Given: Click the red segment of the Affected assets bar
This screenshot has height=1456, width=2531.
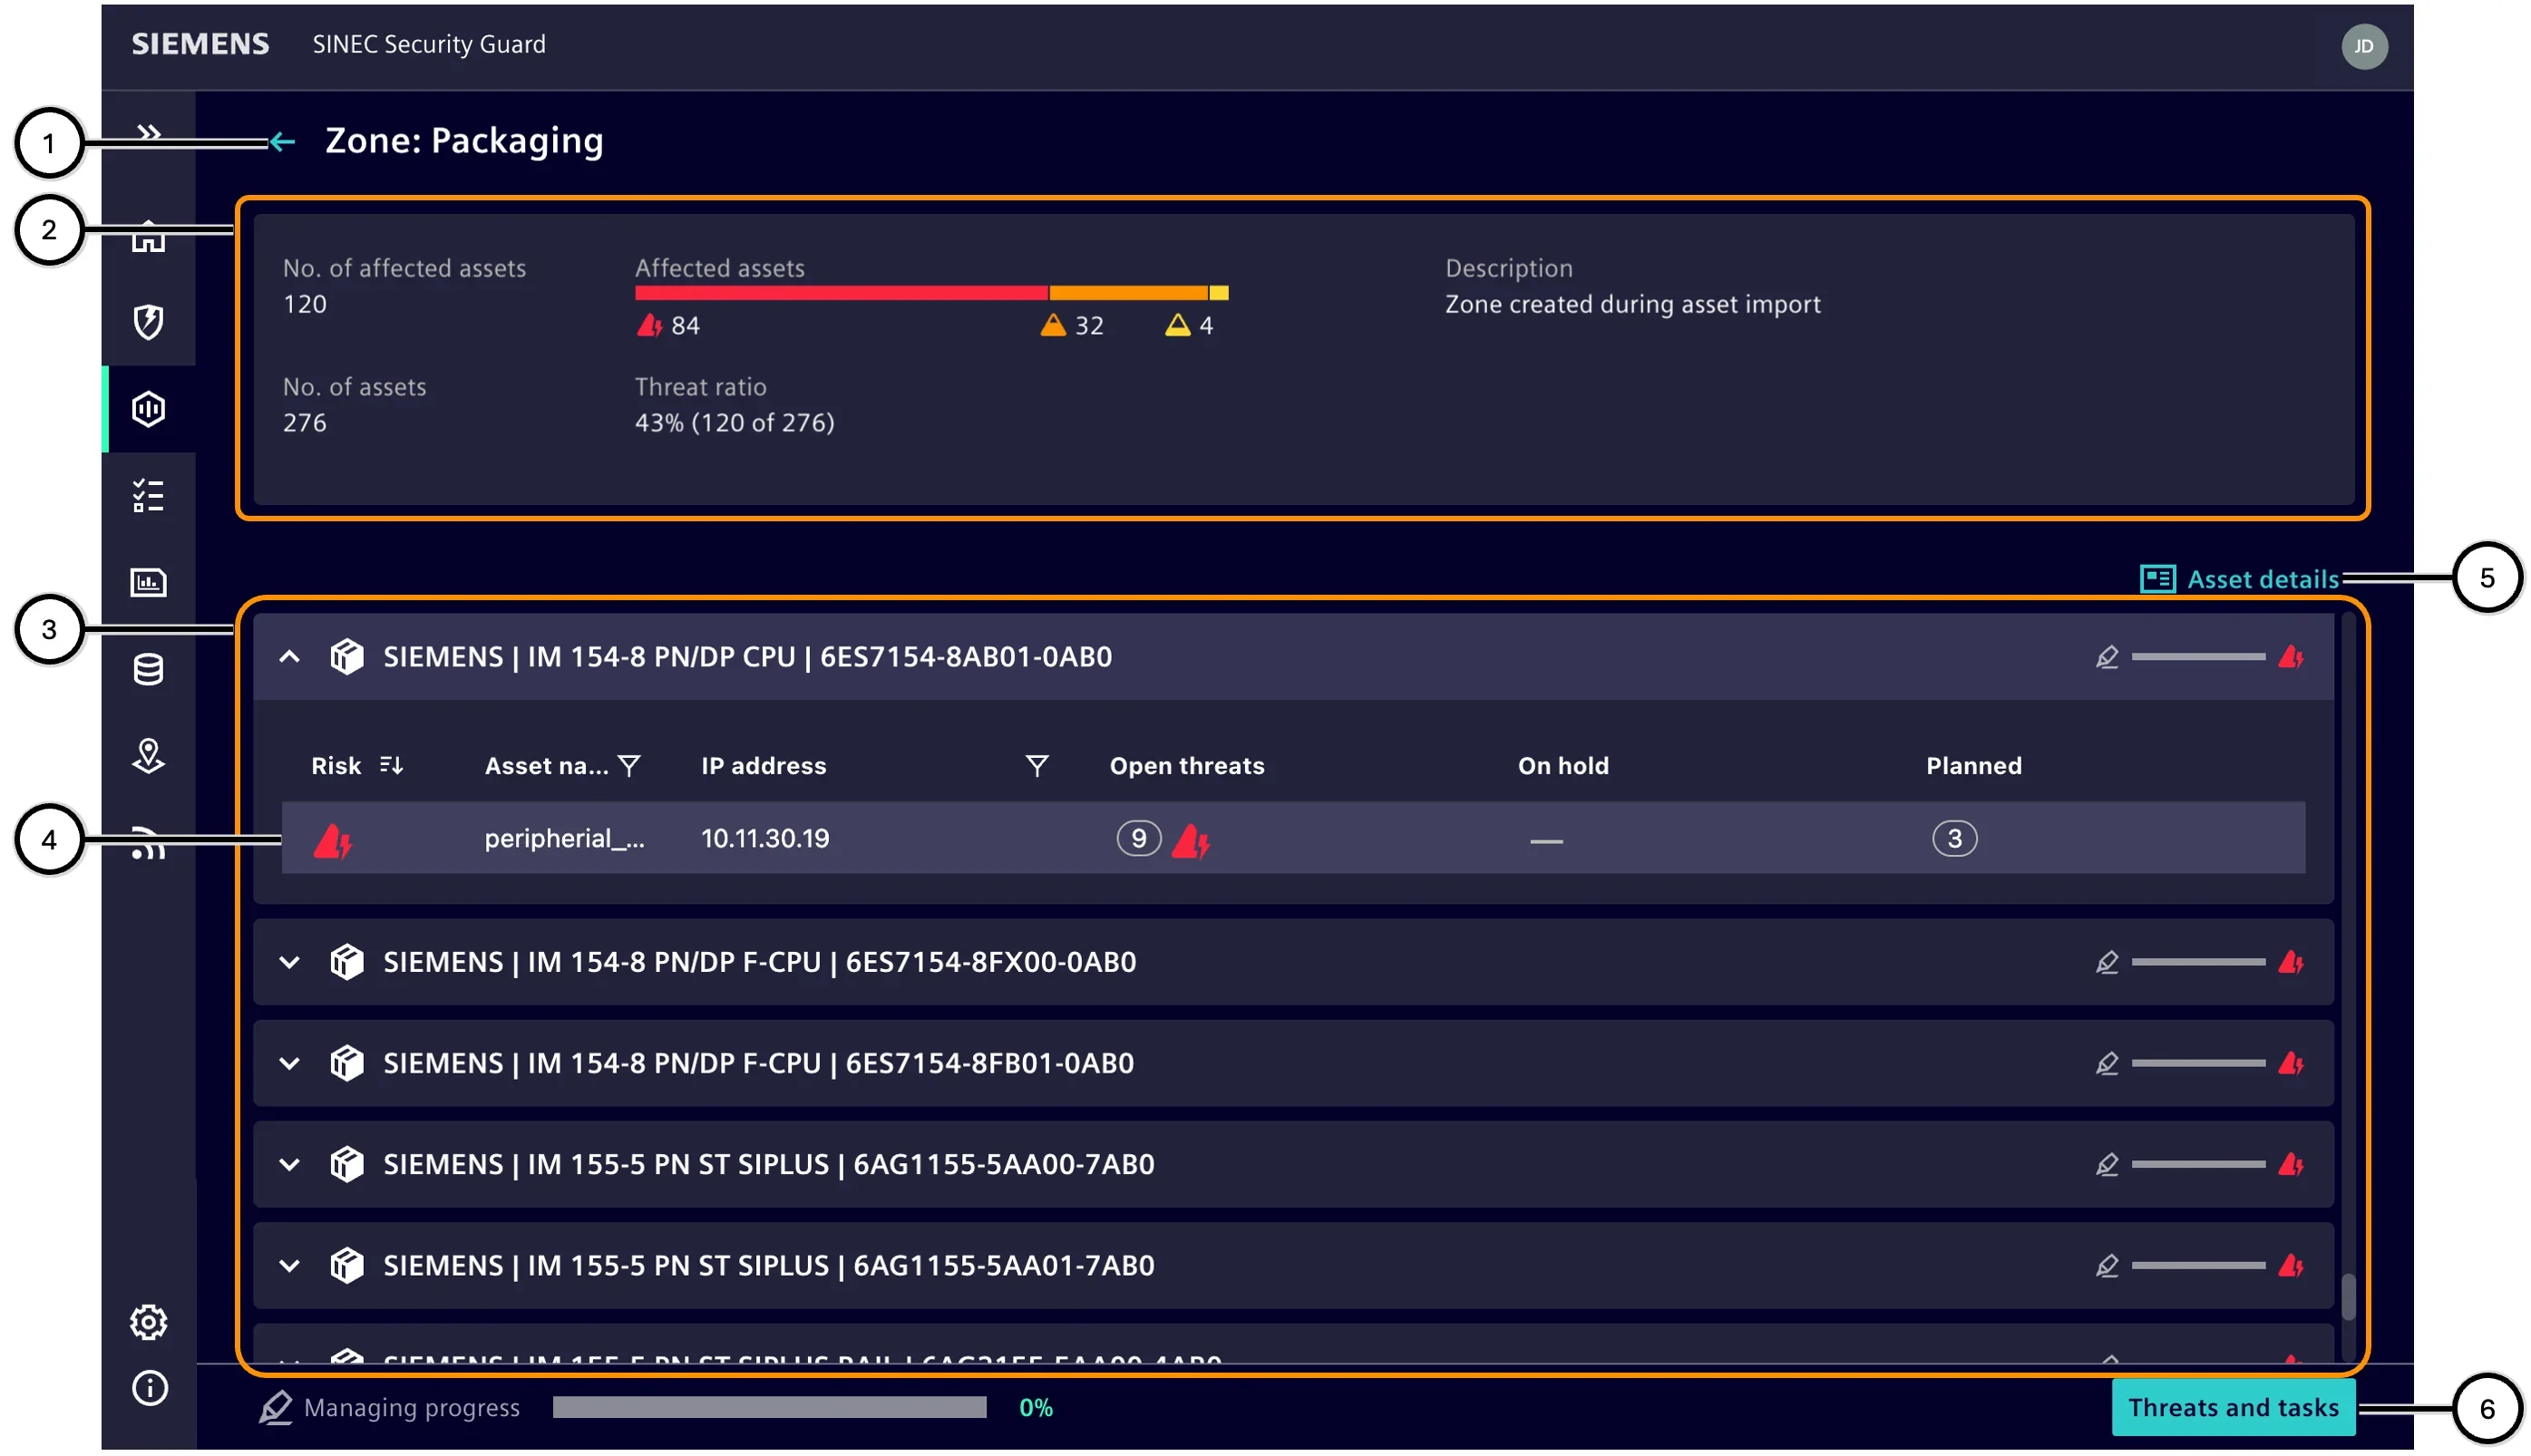Looking at the screenshot, I should click(x=841, y=293).
